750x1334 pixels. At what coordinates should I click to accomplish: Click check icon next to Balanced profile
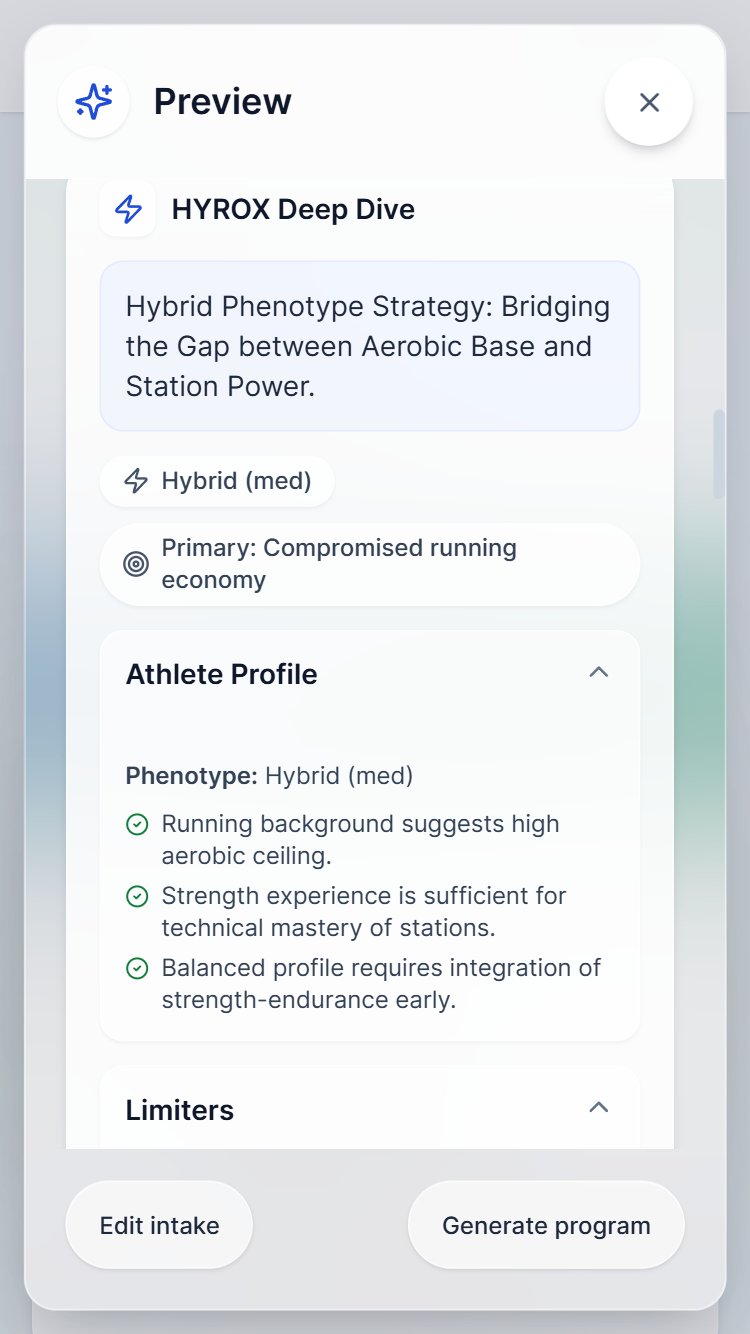[x=137, y=969]
